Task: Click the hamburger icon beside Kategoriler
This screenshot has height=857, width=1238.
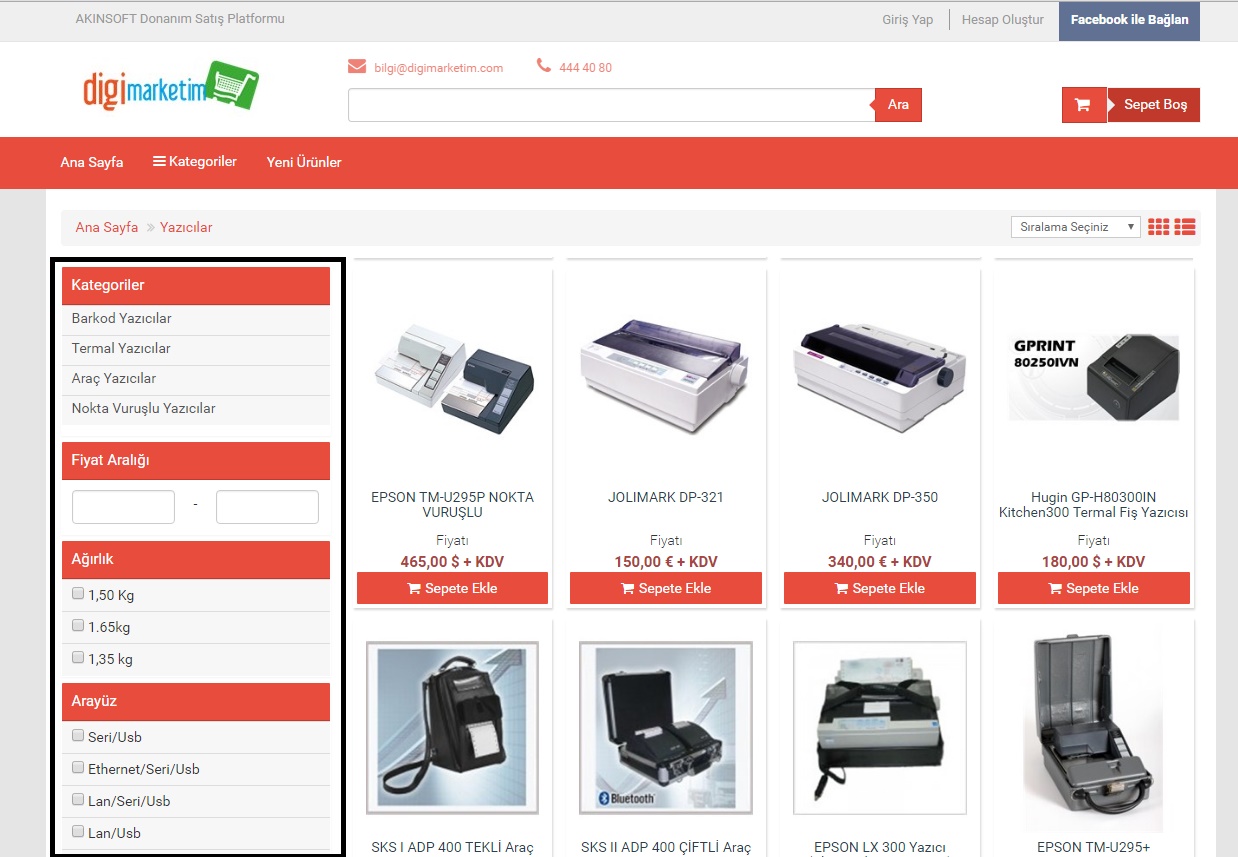Action: [159, 161]
